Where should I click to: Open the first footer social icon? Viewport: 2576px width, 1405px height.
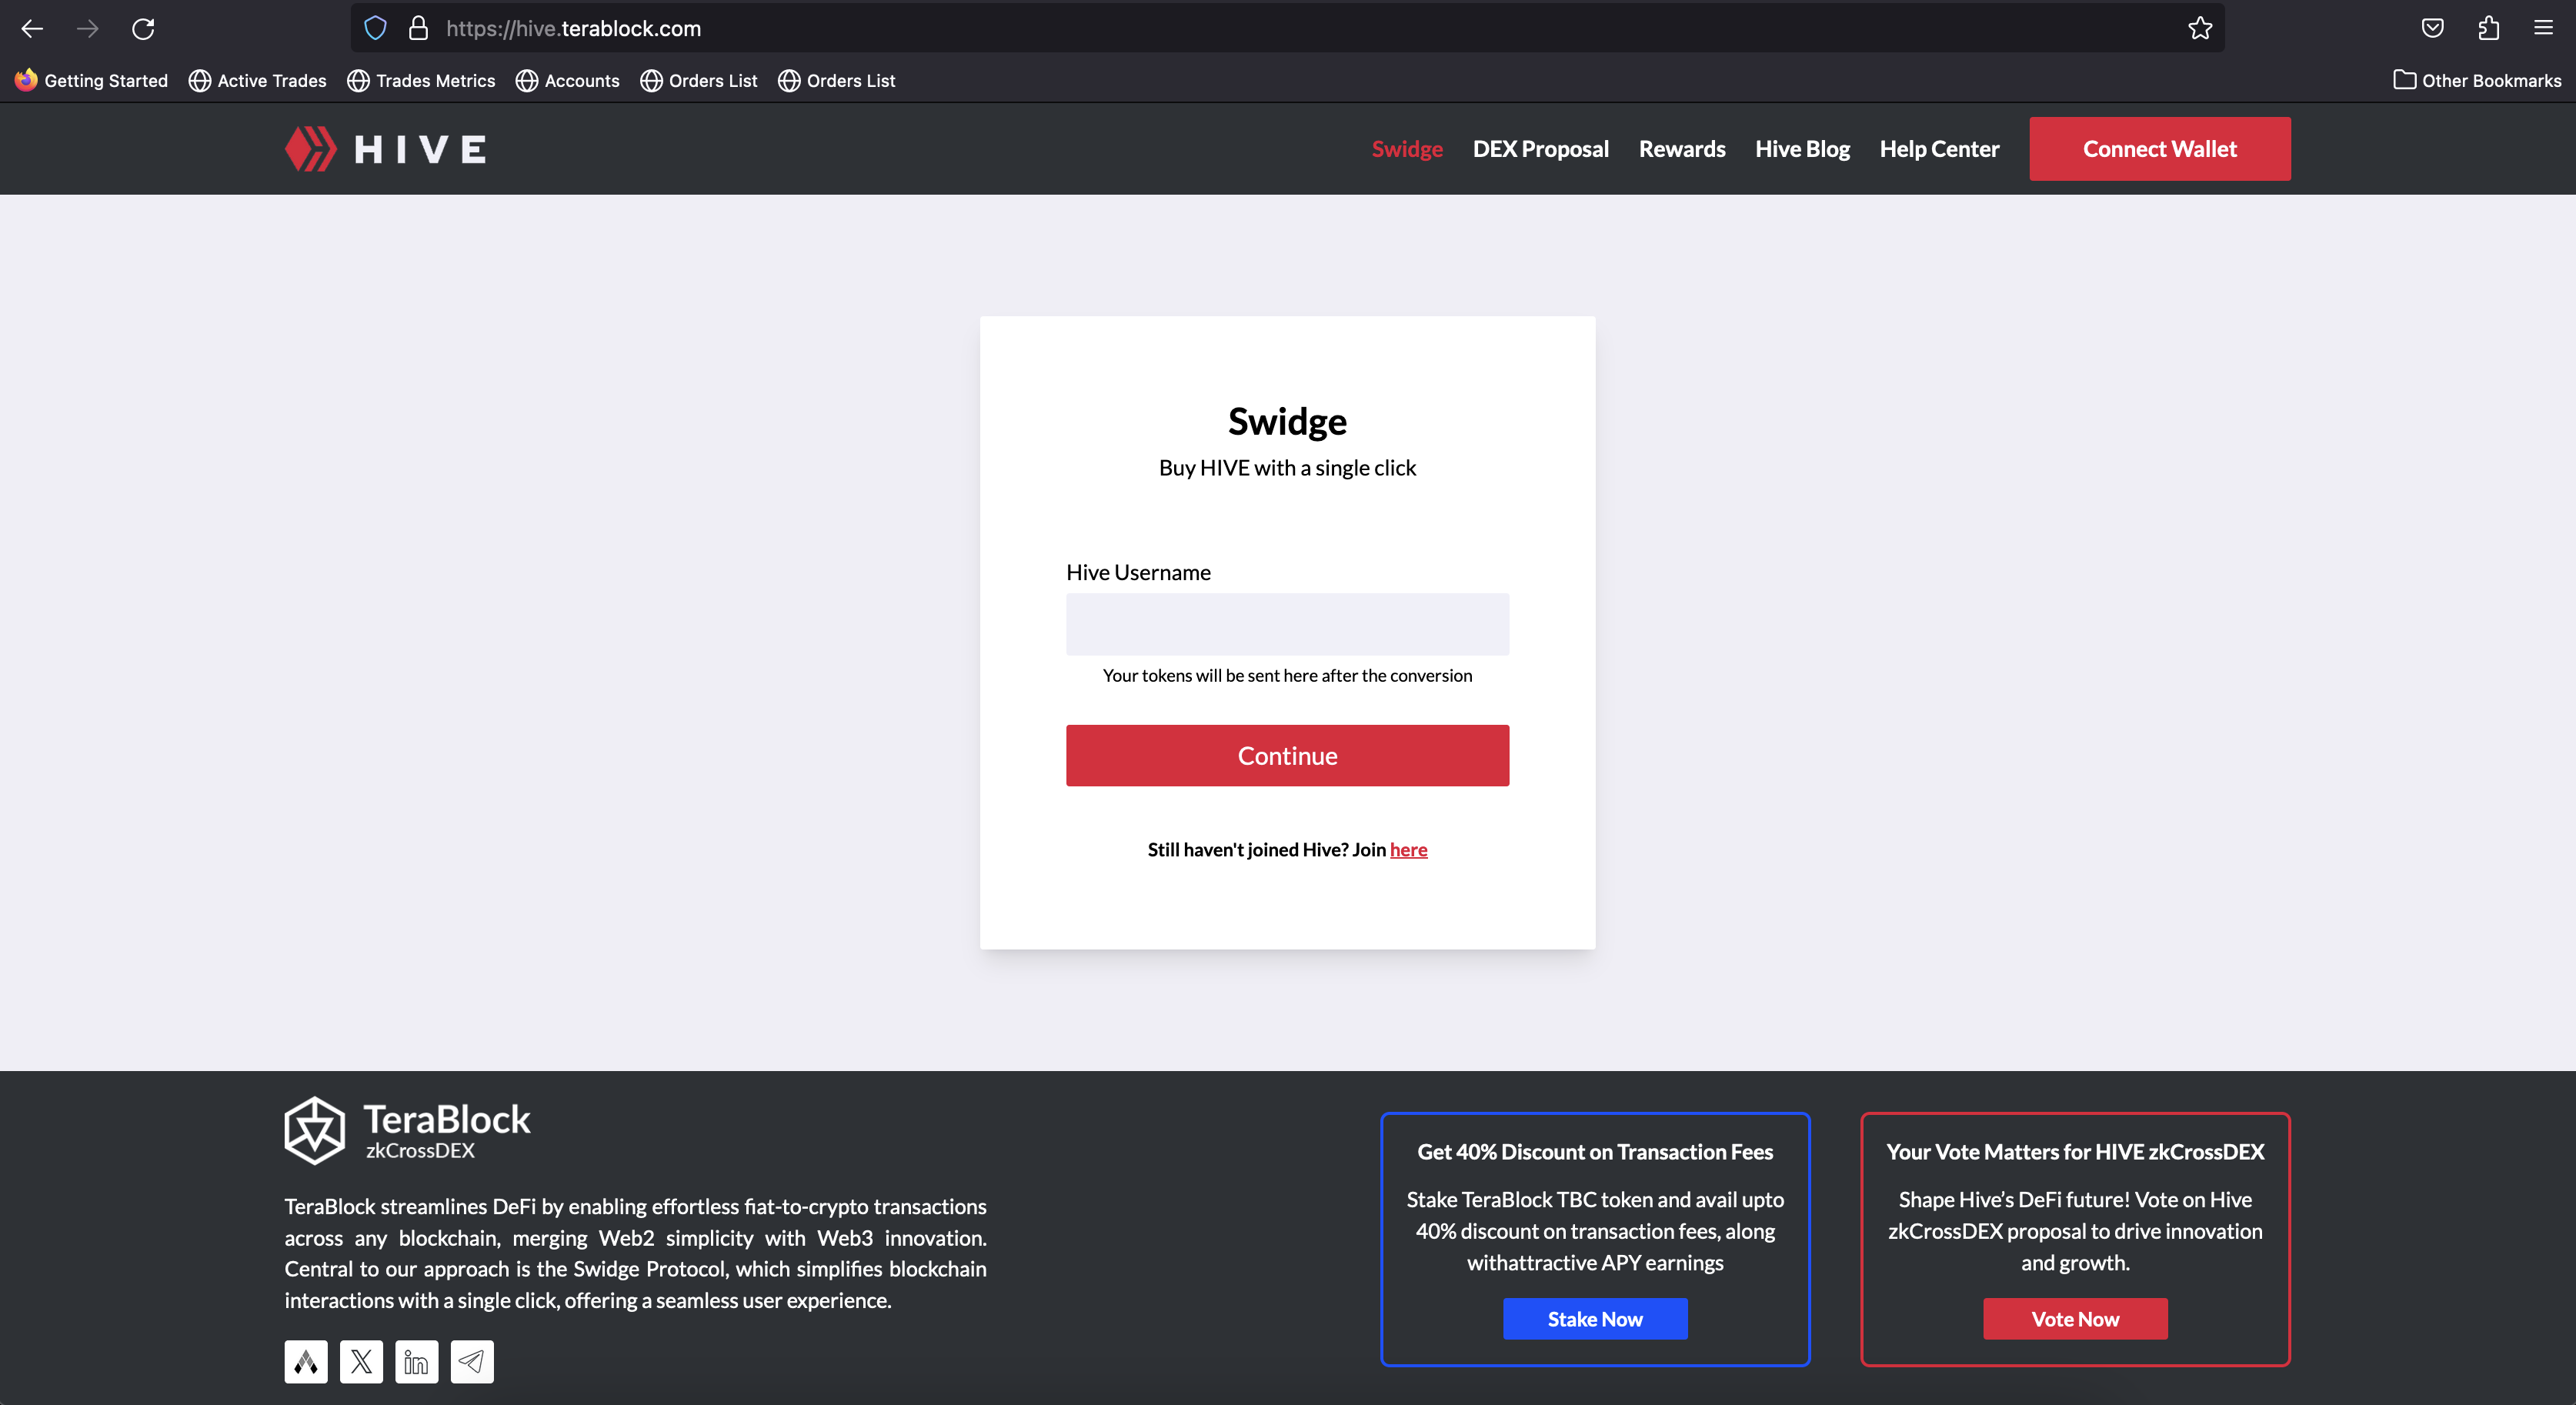coord(306,1362)
